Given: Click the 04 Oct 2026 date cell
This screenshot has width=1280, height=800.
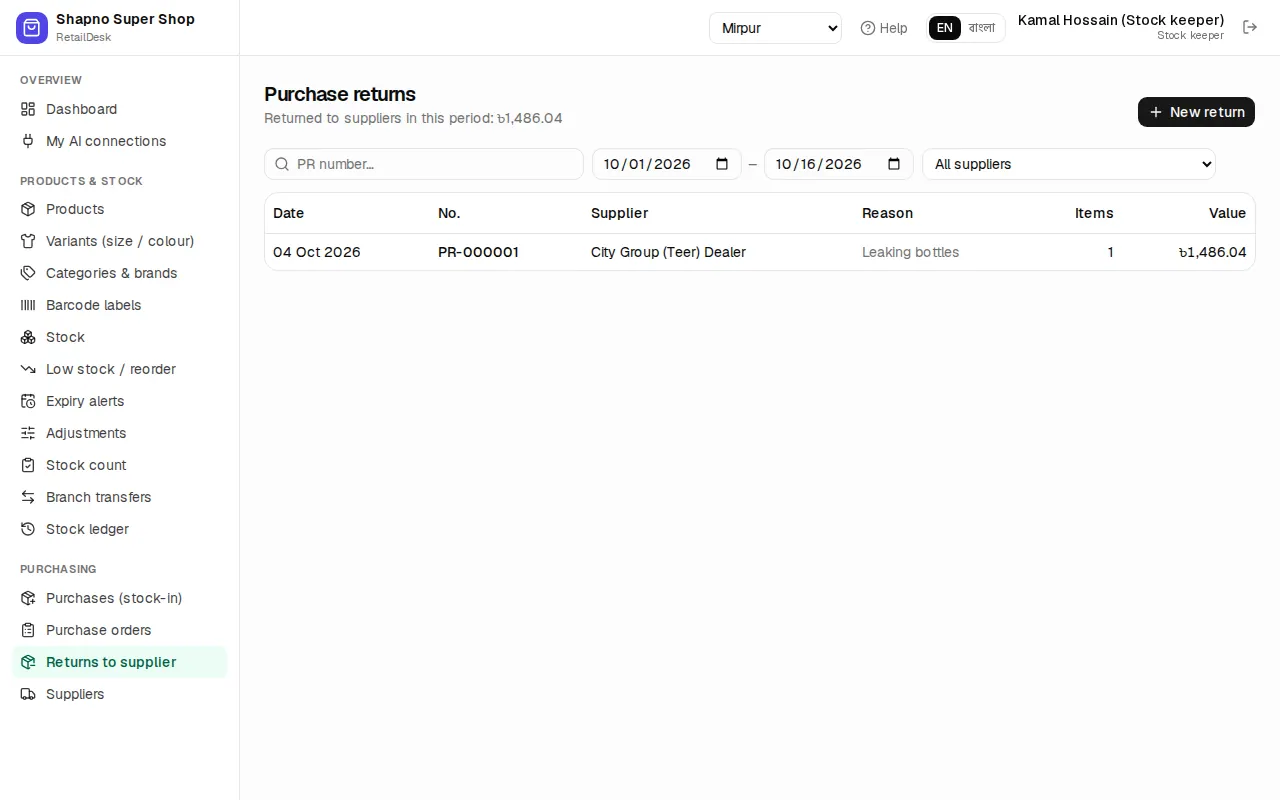Looking at the screenshot, I should [x=316, y=252].
